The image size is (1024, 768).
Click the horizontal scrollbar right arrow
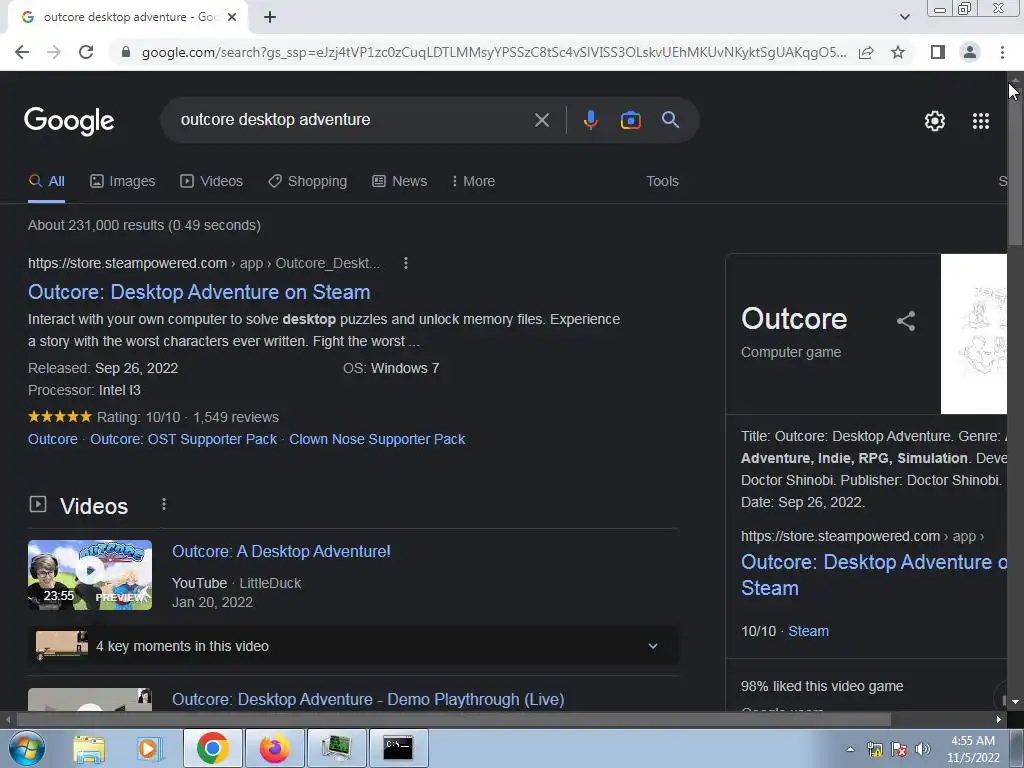[999, 720]
